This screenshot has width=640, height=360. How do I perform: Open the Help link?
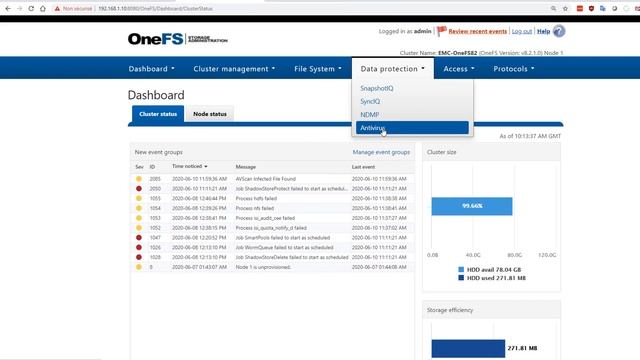[543, 31]
